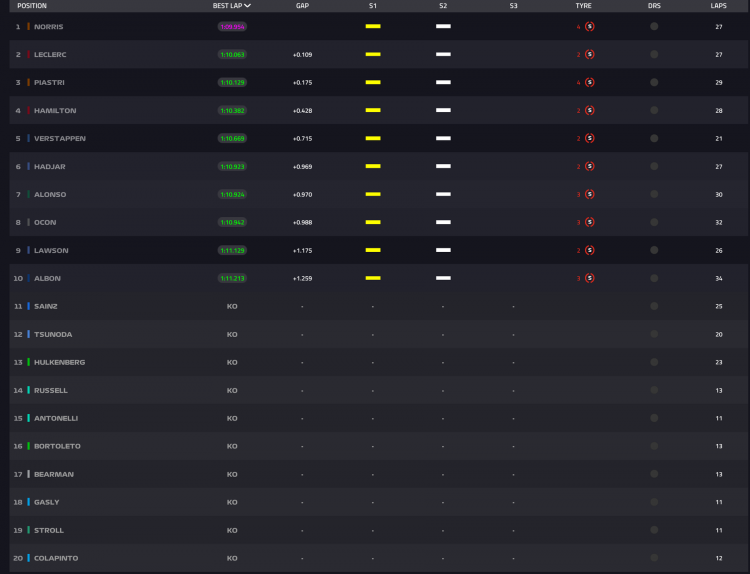Click the +0.109 gap for Leclerc

[302, 55]
